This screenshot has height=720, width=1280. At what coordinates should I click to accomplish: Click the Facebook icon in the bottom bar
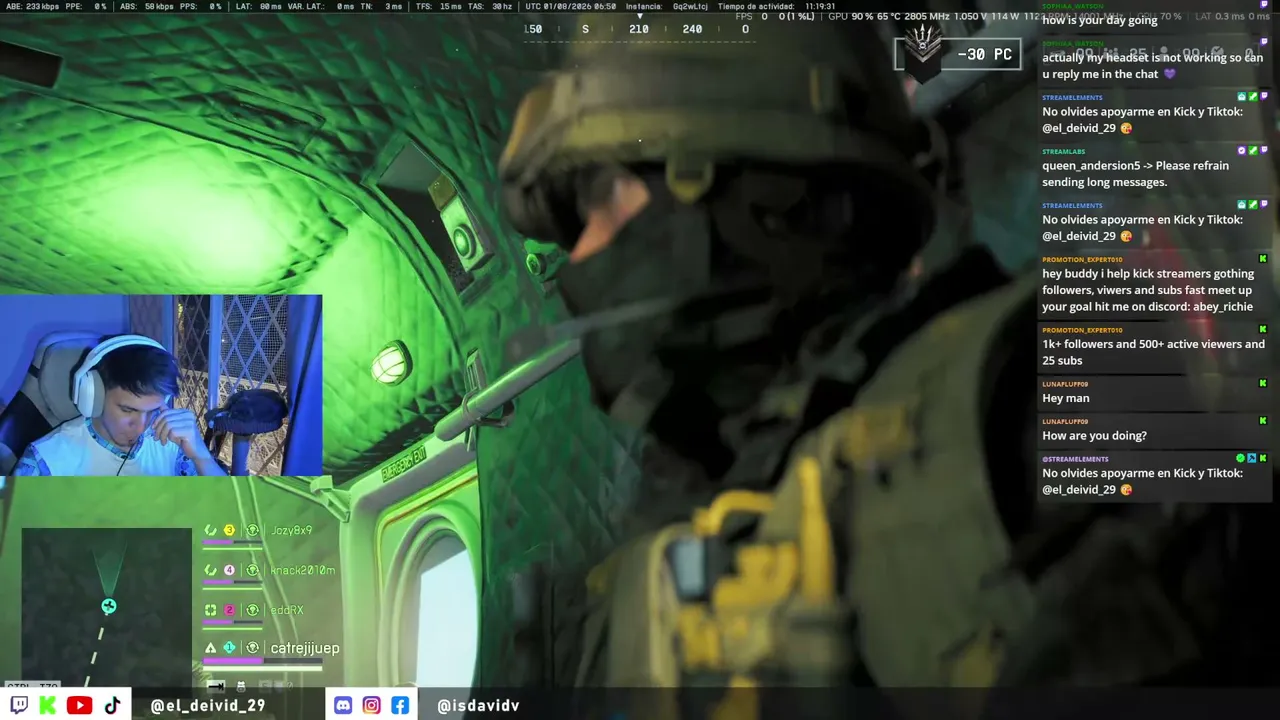pyautogui.click(x=400, y=705)
